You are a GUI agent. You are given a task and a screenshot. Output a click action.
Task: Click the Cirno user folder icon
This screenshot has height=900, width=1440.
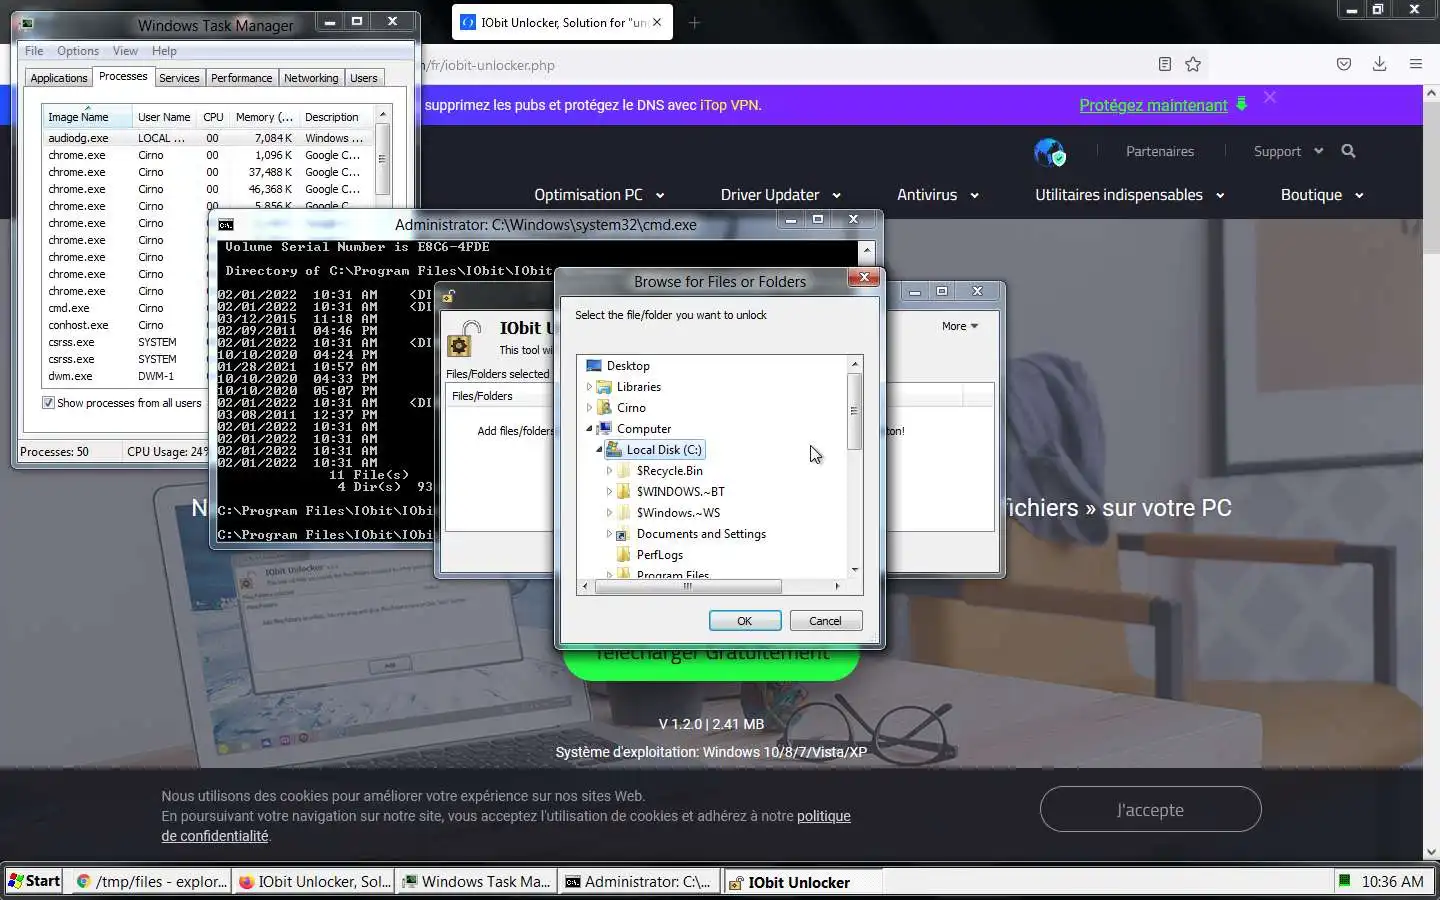pos(604,408)
